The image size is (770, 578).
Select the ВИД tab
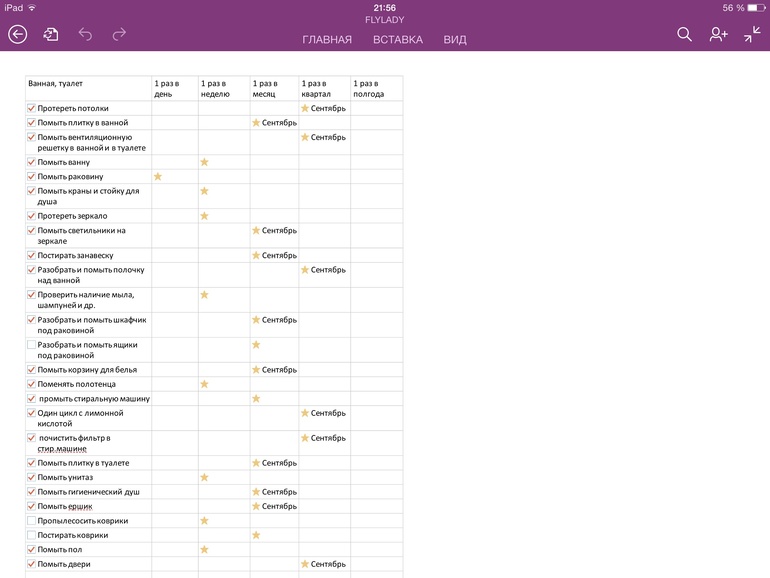[455, 40]
